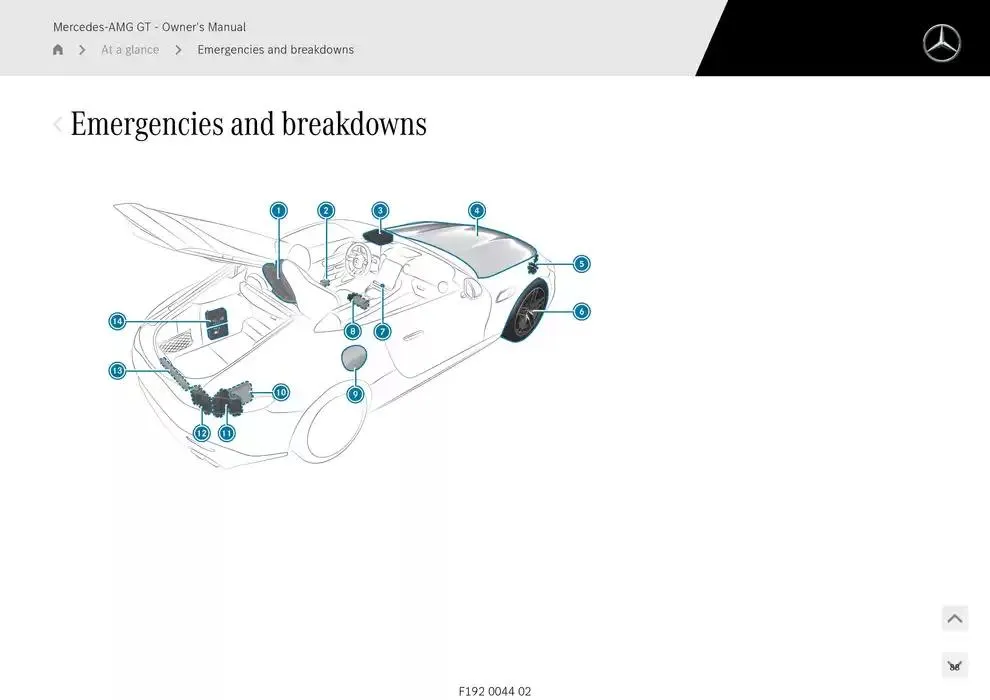Viewport: 990px width, 700px height.
Task: Select callout number 4 on the hood
Action: [477, 210]
